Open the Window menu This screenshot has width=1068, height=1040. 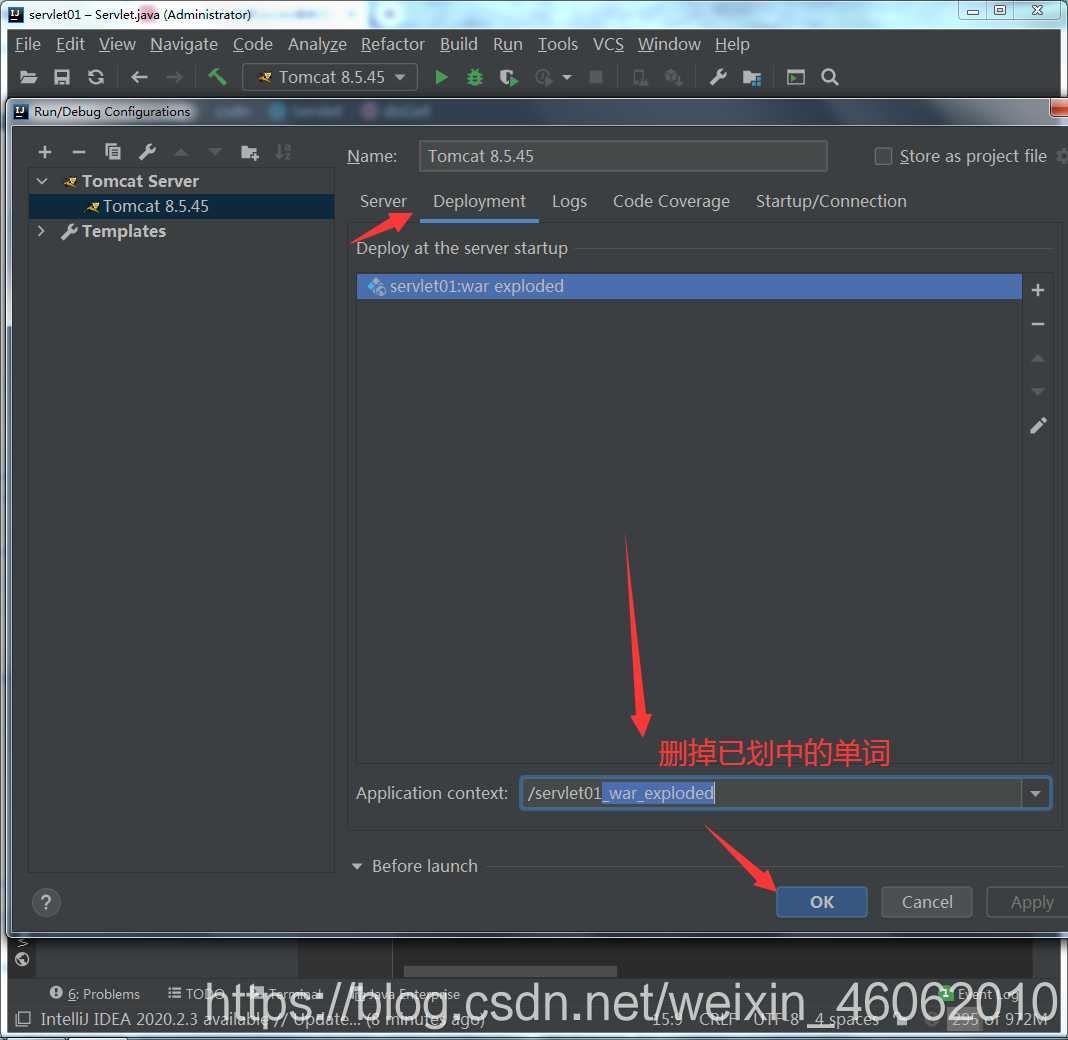point(669,44)
